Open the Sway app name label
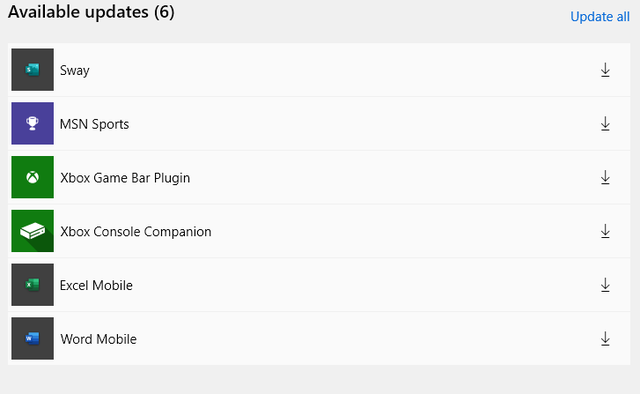The image size is (640, 394). [75, 71]
